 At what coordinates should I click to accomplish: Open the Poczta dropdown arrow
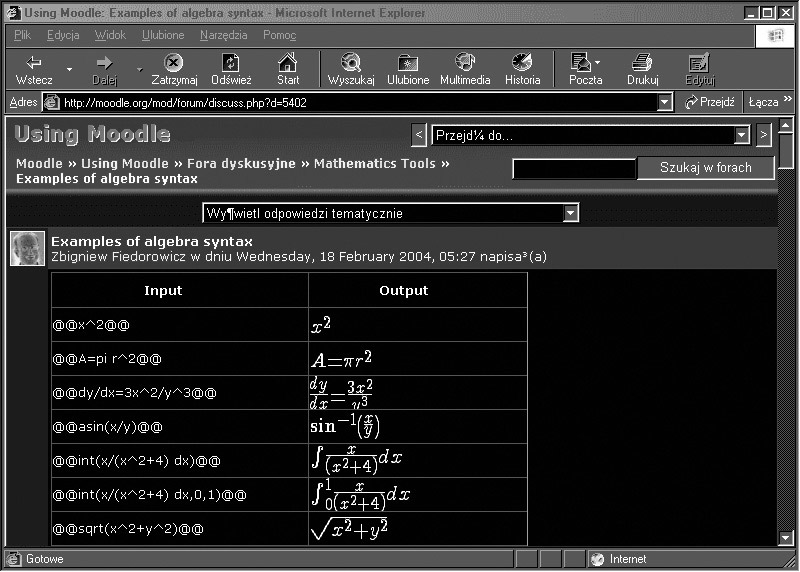pos(597,63)
